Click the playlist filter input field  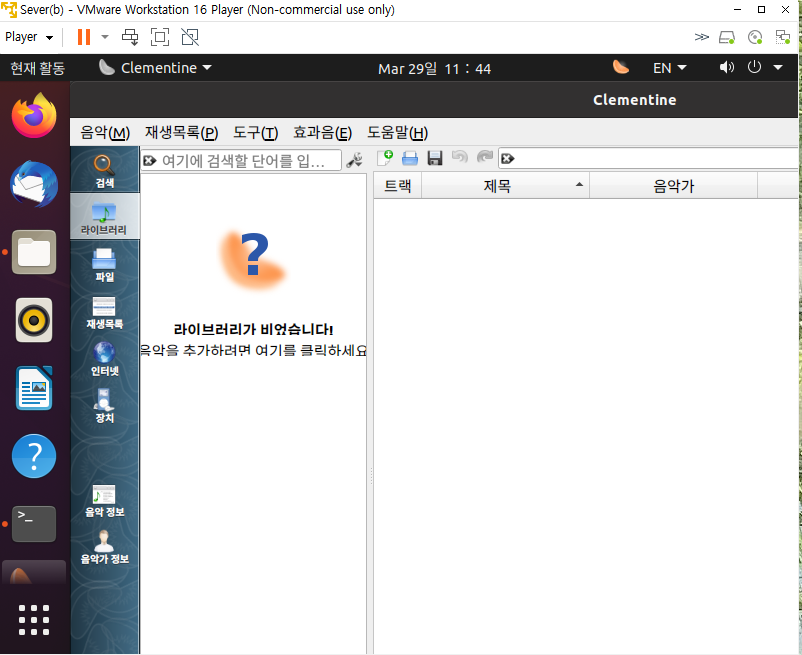click(x=649, y=159)
